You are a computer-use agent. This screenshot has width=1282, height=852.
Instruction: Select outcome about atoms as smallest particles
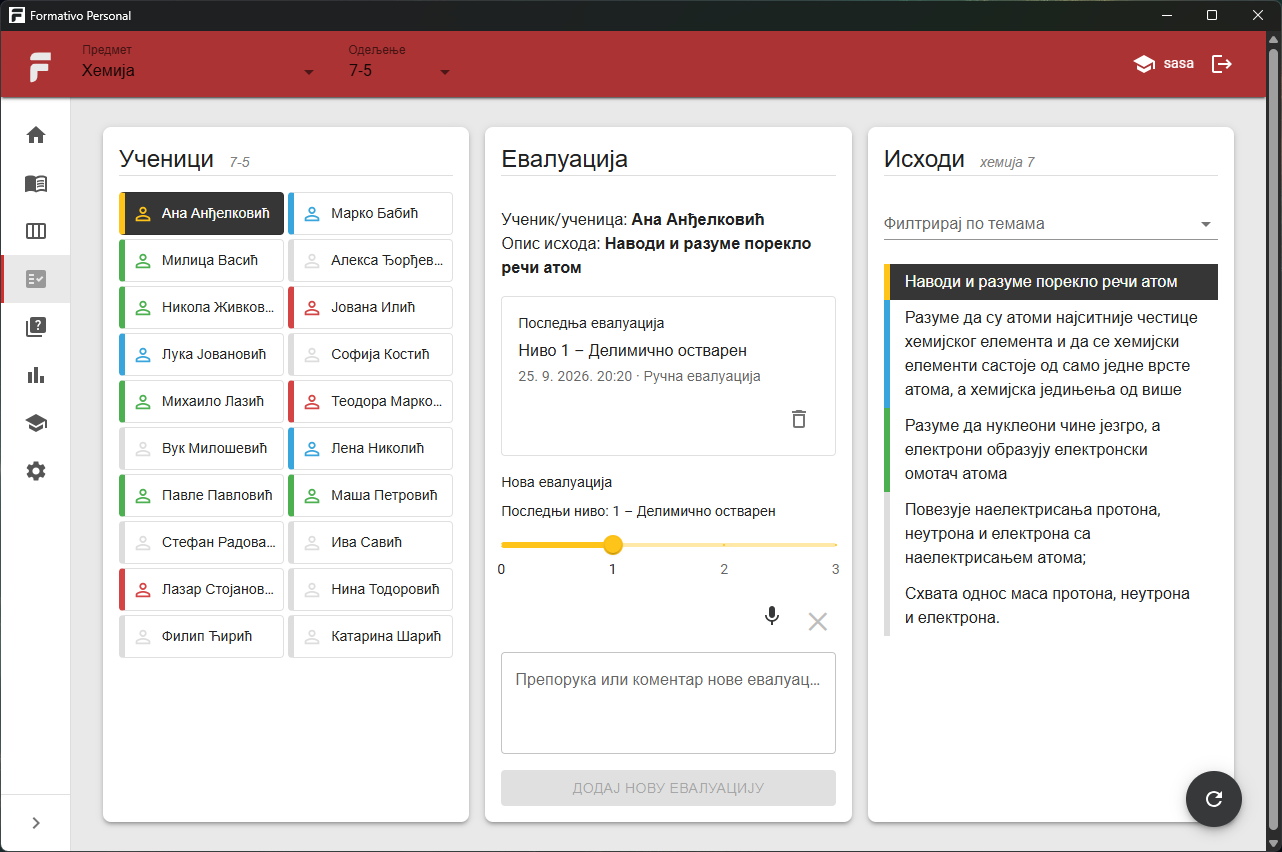click(x=1051, y=354)
